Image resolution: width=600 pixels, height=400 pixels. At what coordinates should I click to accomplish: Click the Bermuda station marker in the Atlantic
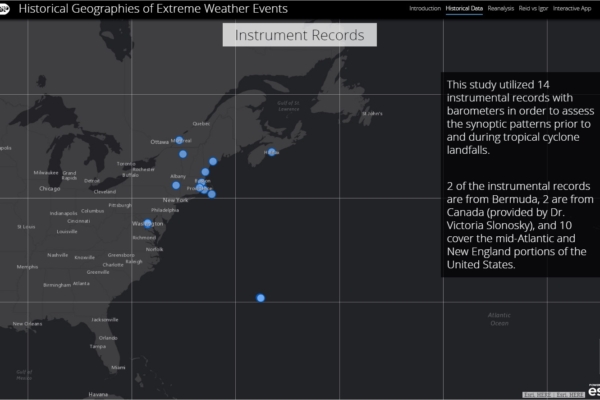(x=260, y=297)
